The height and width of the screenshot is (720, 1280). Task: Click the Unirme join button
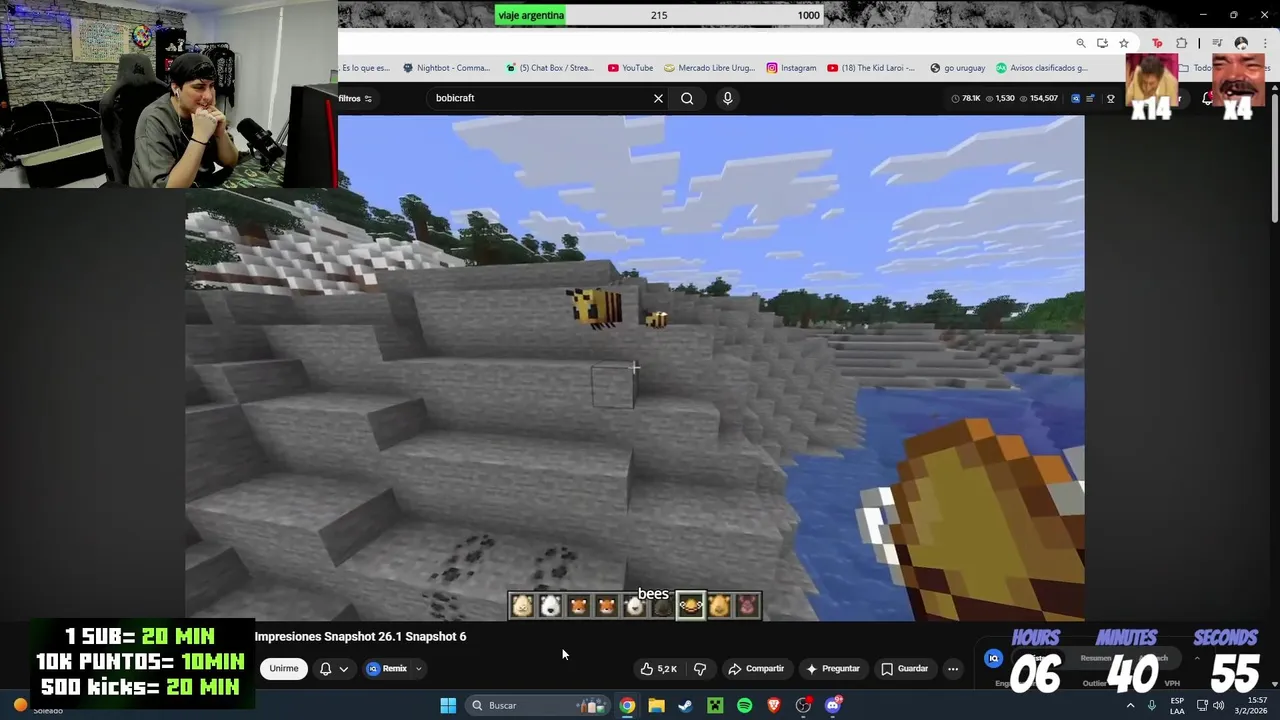(x=284, y=668)
